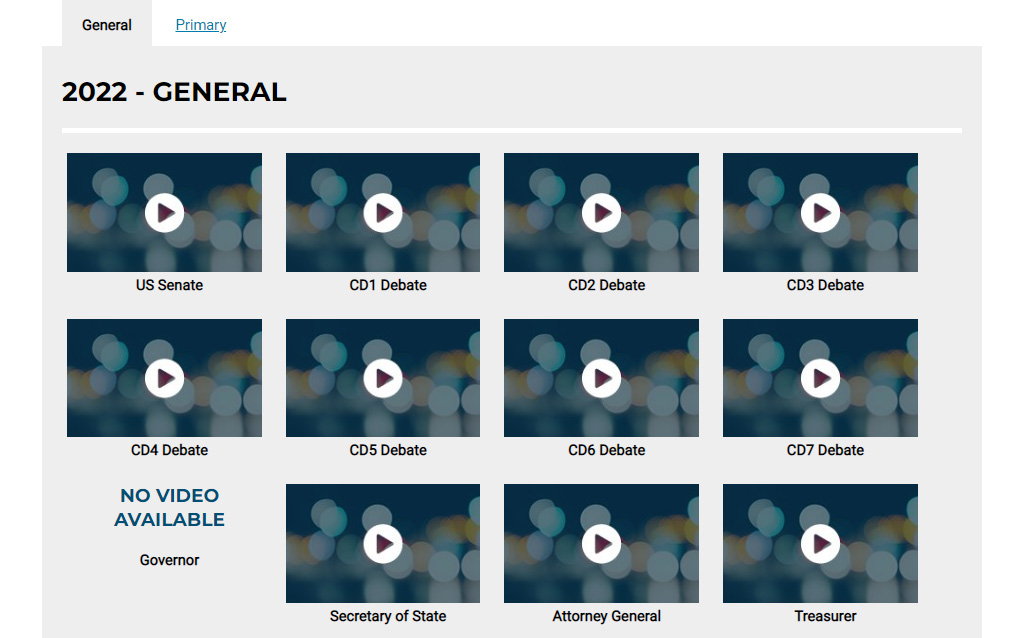Click the Treasurer caption

point(825,616)
